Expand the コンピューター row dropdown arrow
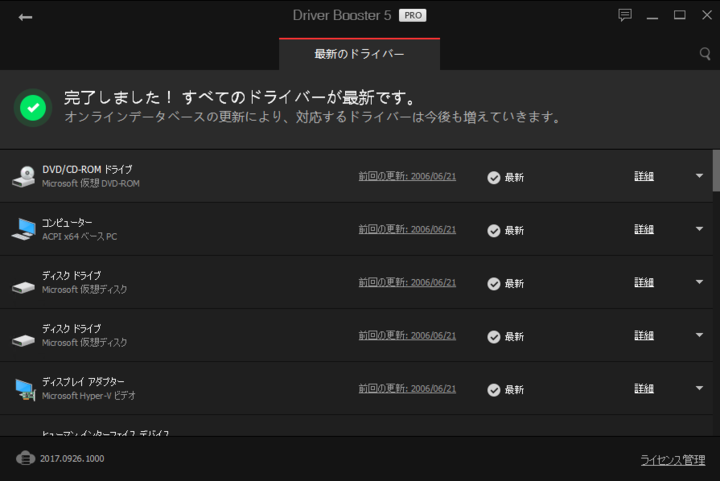The image size is (720, 481). 699,229
